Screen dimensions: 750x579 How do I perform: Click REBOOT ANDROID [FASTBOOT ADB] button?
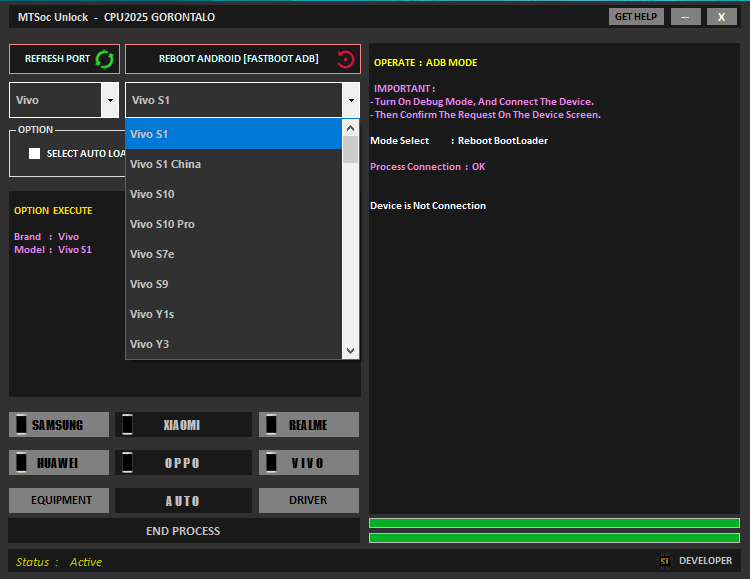tap(243, 59)
